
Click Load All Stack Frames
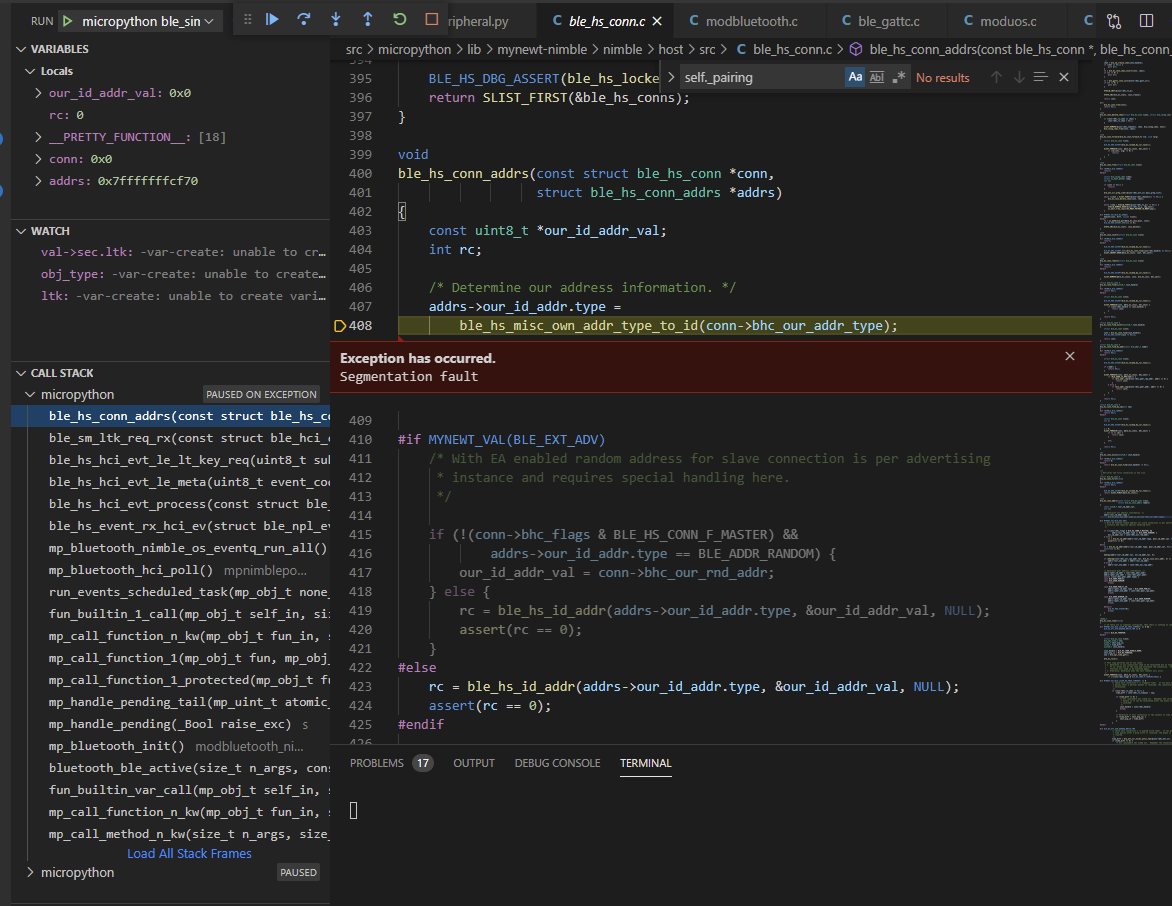coord(189,853)
